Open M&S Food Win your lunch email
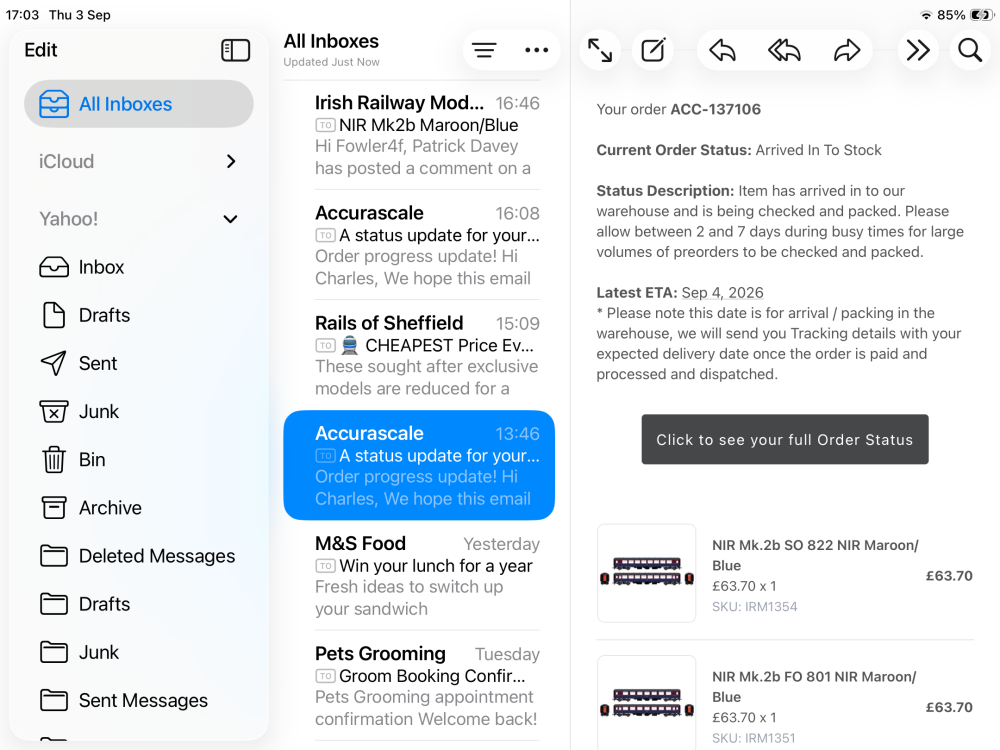Viewport: 1000px width, 750px height. [419, 576]
